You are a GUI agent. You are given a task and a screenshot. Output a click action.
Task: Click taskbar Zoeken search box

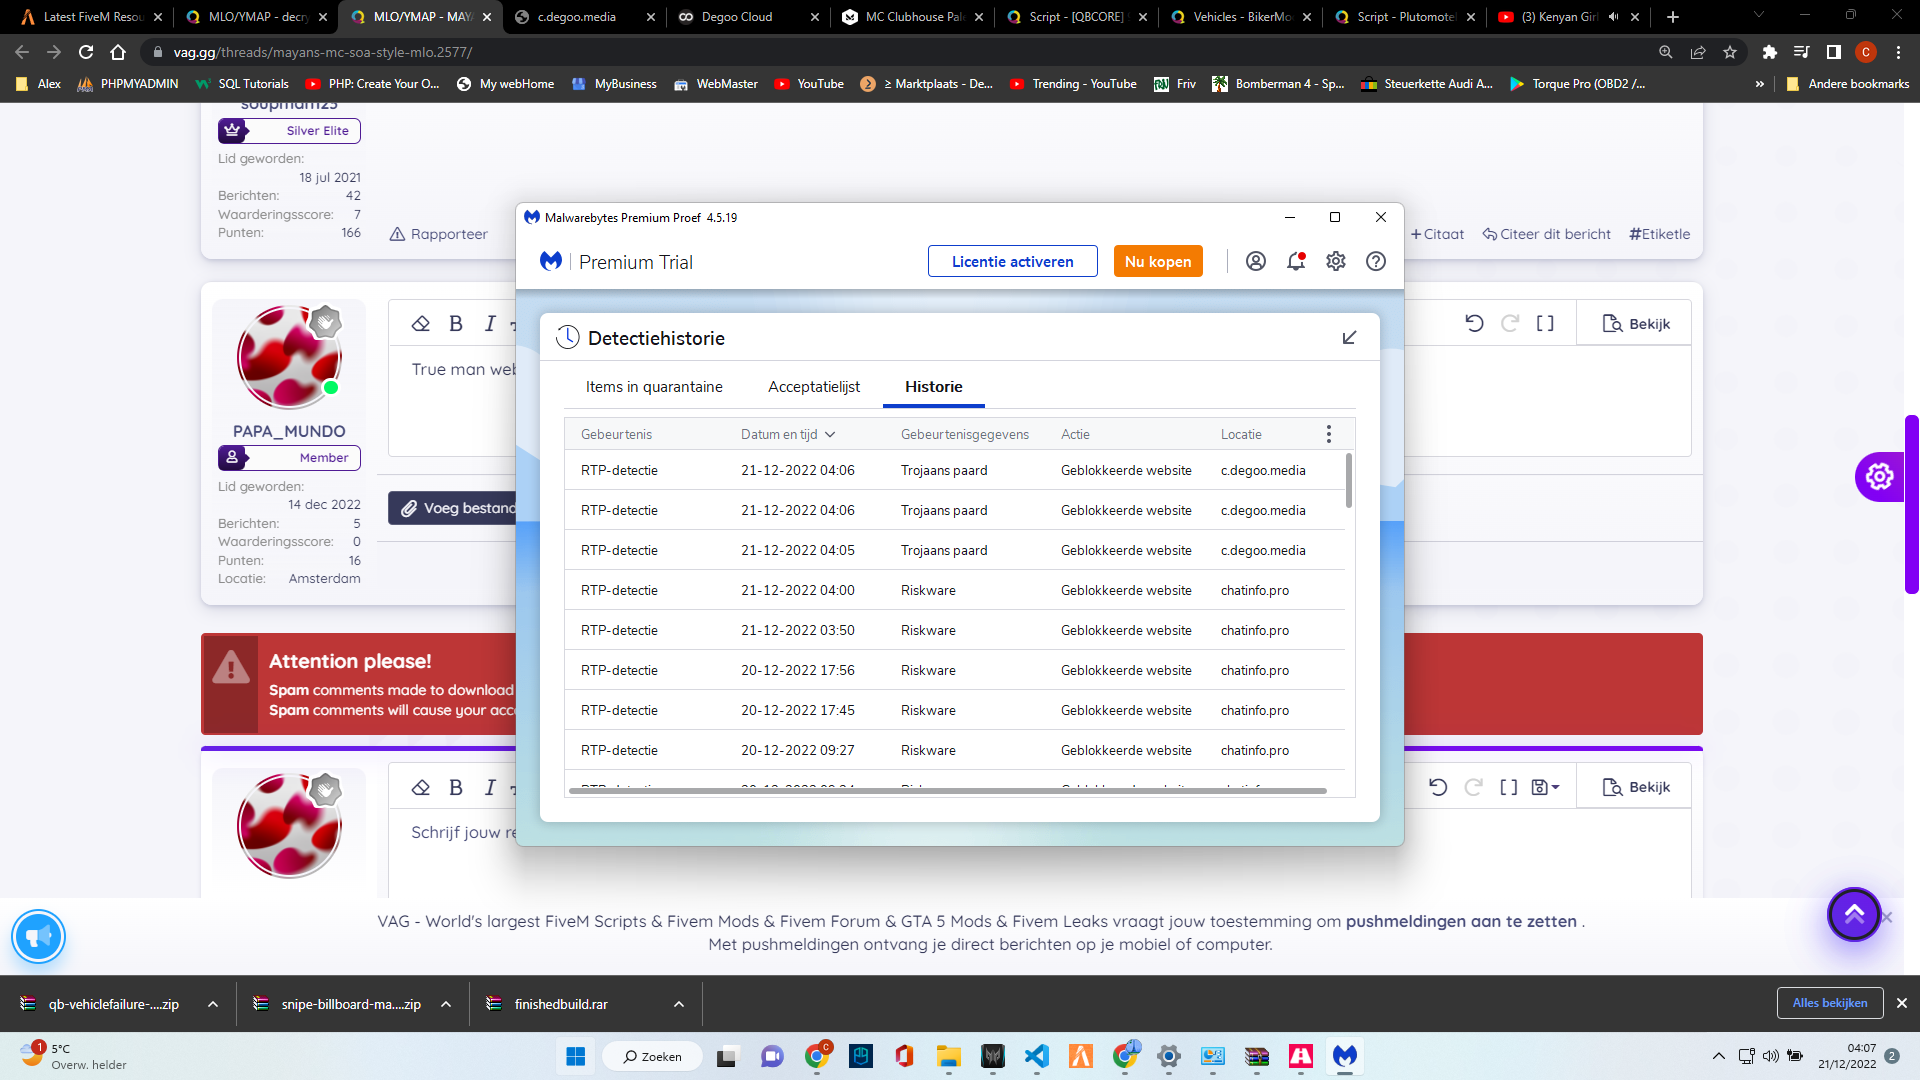tap(652, 1056)
